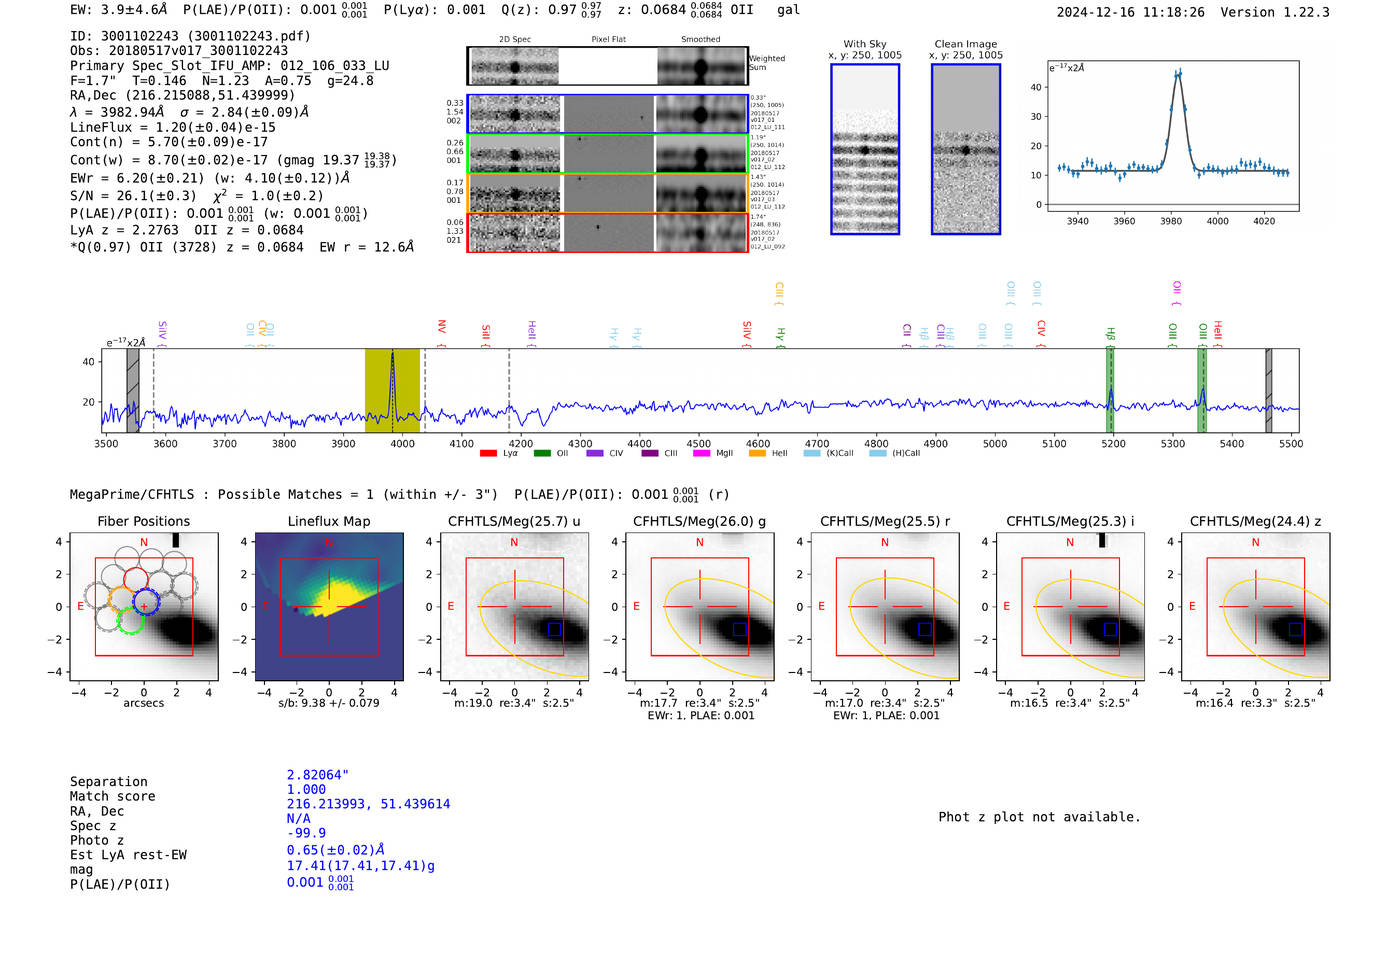Click the green OII legend swatch

coord(542,453)
